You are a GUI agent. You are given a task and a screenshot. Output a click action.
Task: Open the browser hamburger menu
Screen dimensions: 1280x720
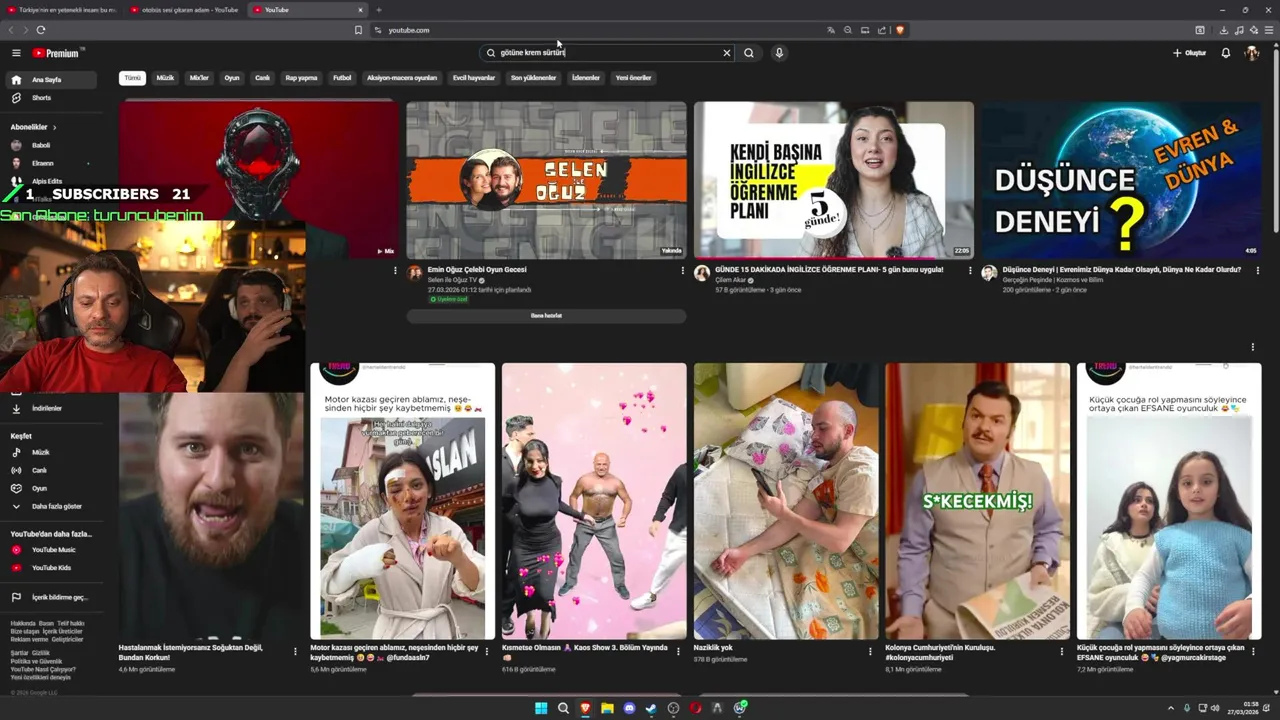coord(1270,30)
